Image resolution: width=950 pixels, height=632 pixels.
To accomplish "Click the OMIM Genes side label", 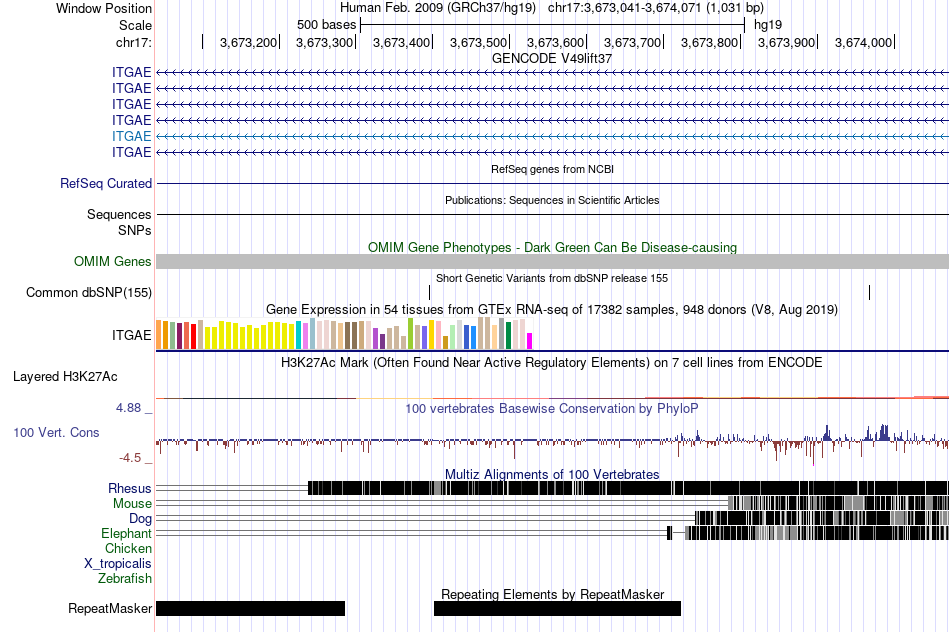I will coord(113,262).
